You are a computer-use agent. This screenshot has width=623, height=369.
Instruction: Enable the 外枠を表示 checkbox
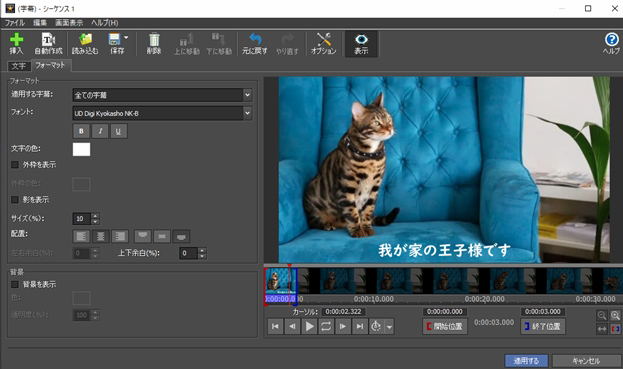[15, 164]
